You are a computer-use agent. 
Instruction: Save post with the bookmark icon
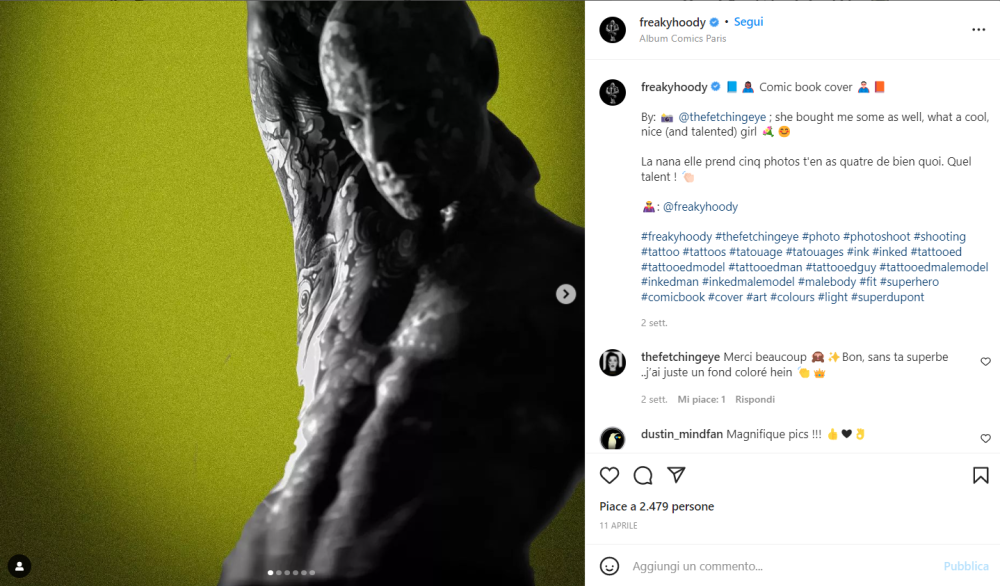pyautogui.click(x=980, y=475)
